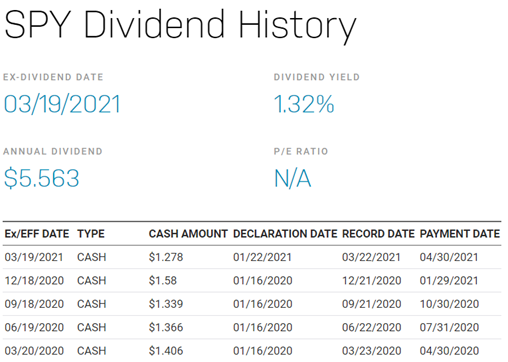Click the SPY Dividend History heading
This screenshot has width=508, height=362.
pos(180,26)
